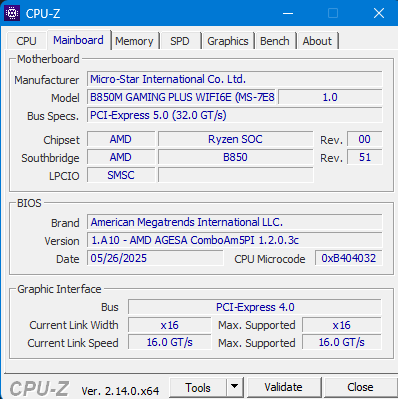The image size is (398, 399).
Task: Click the Southbridge B850 field
Action: (235, 157)
